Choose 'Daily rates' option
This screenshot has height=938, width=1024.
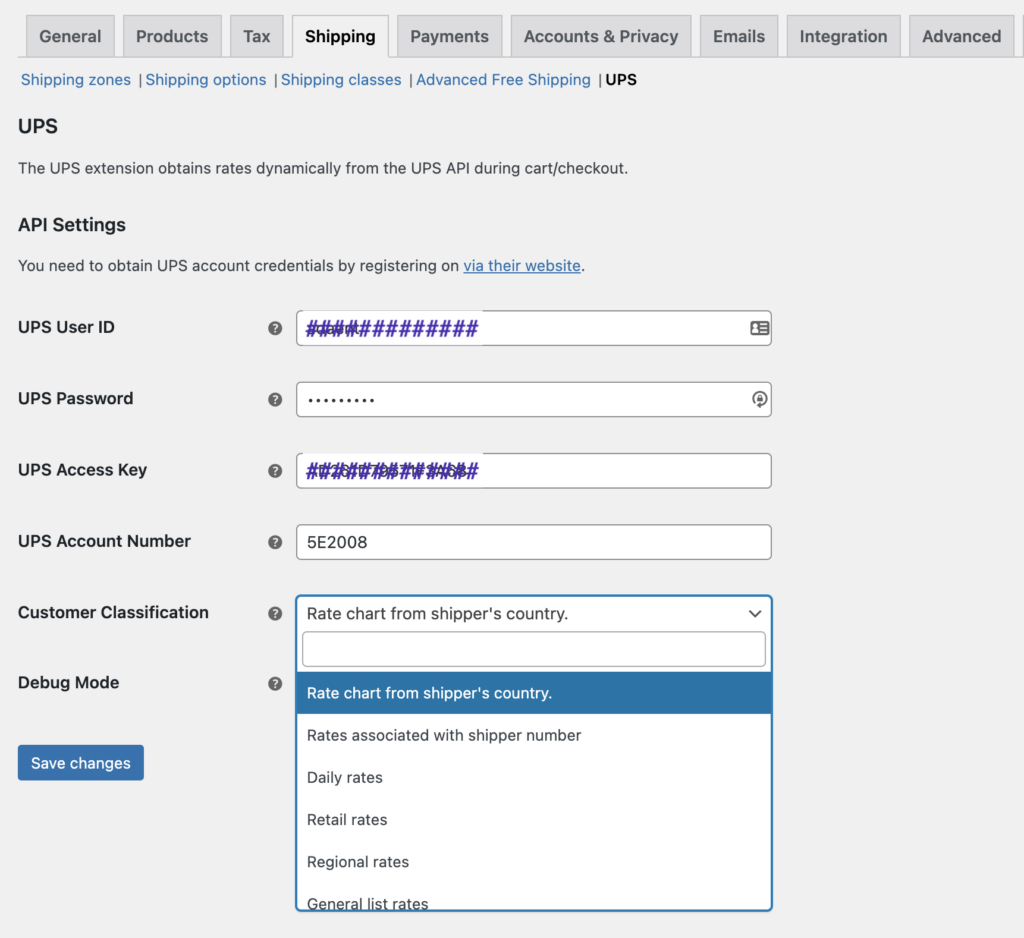(534, 777)
